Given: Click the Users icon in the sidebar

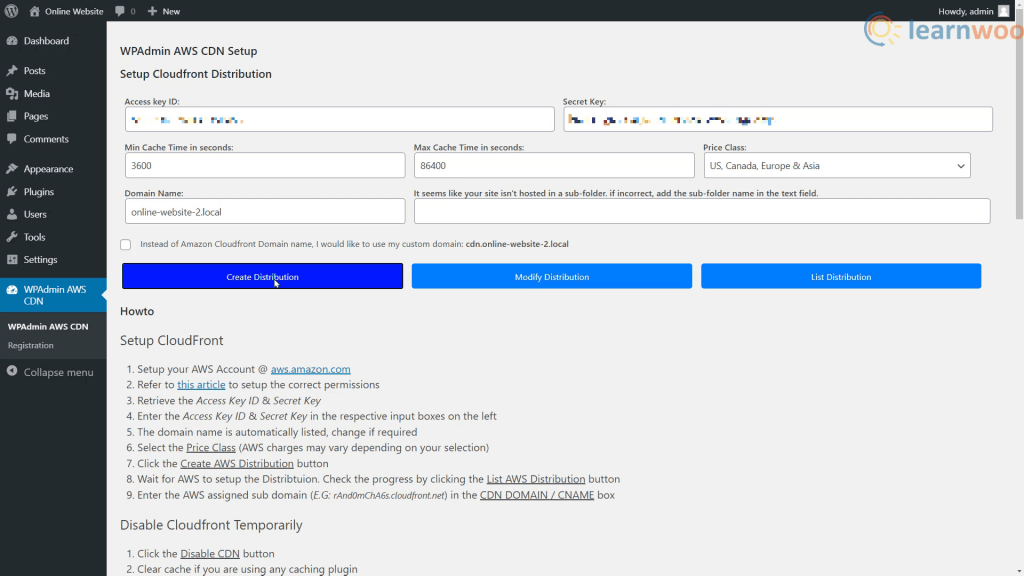Looking at the screenshot, I should click(14, 214).
